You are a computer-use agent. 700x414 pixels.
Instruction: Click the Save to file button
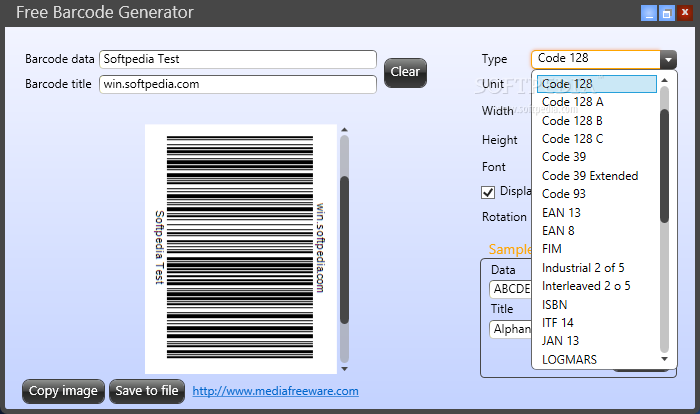coord(147,391)
